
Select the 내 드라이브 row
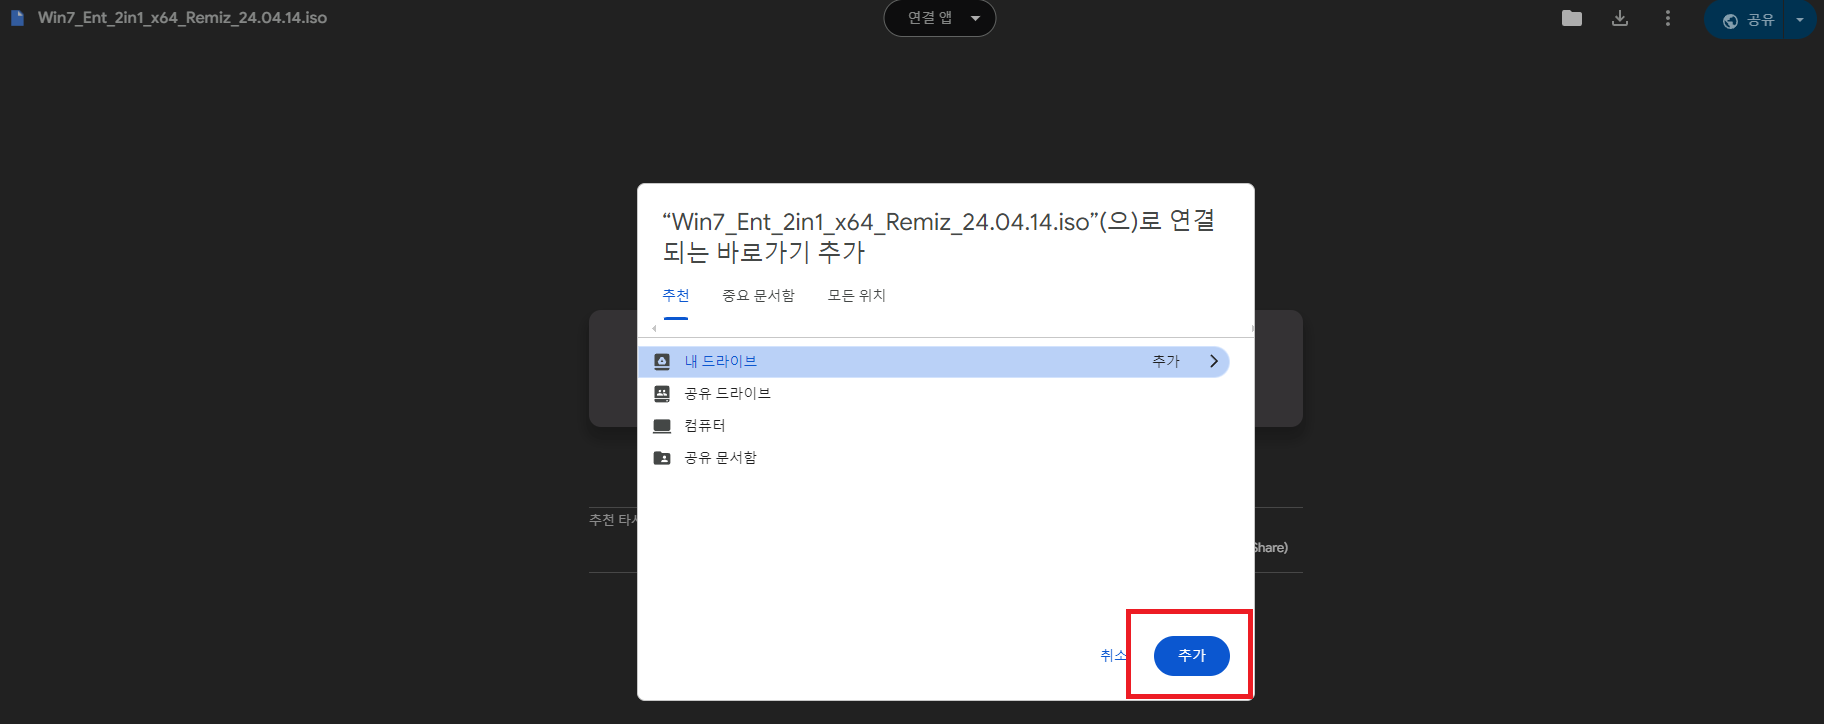click(x=933, y=362)
